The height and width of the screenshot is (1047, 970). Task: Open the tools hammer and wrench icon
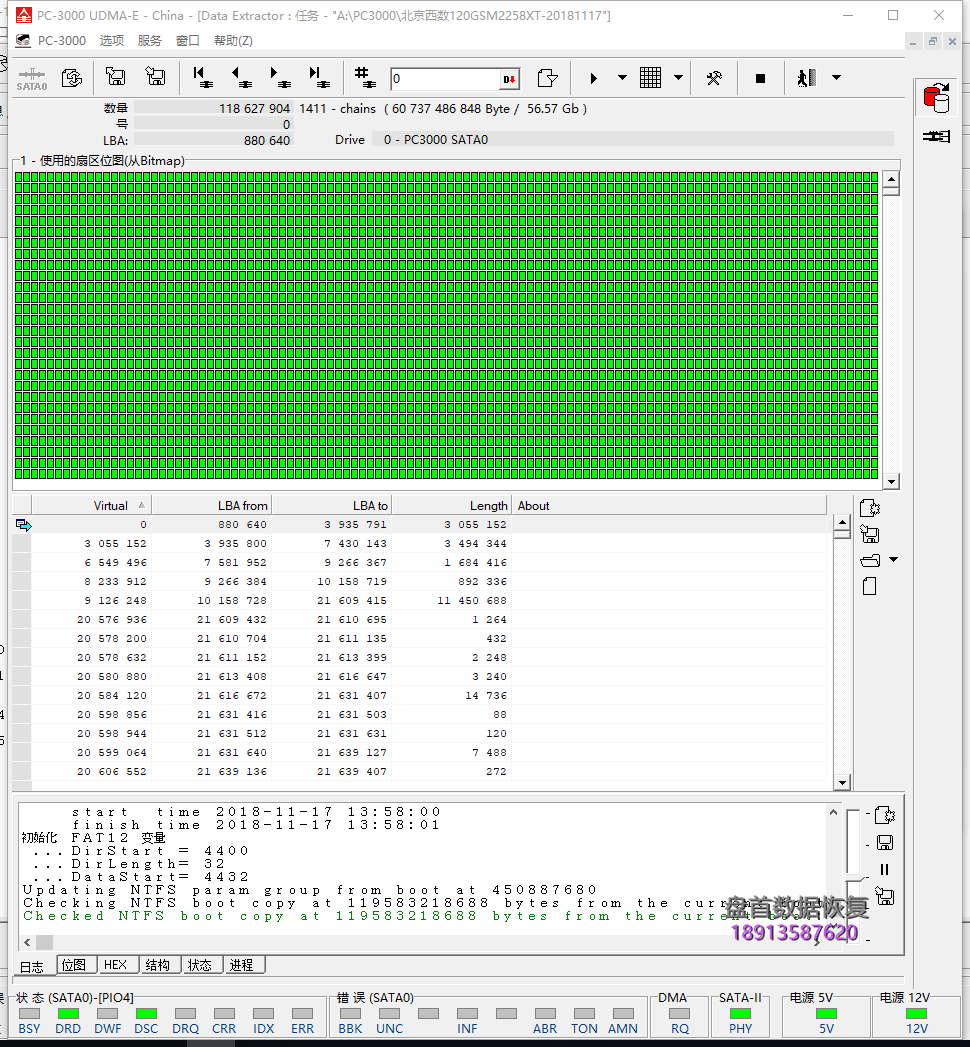point(714,78)
